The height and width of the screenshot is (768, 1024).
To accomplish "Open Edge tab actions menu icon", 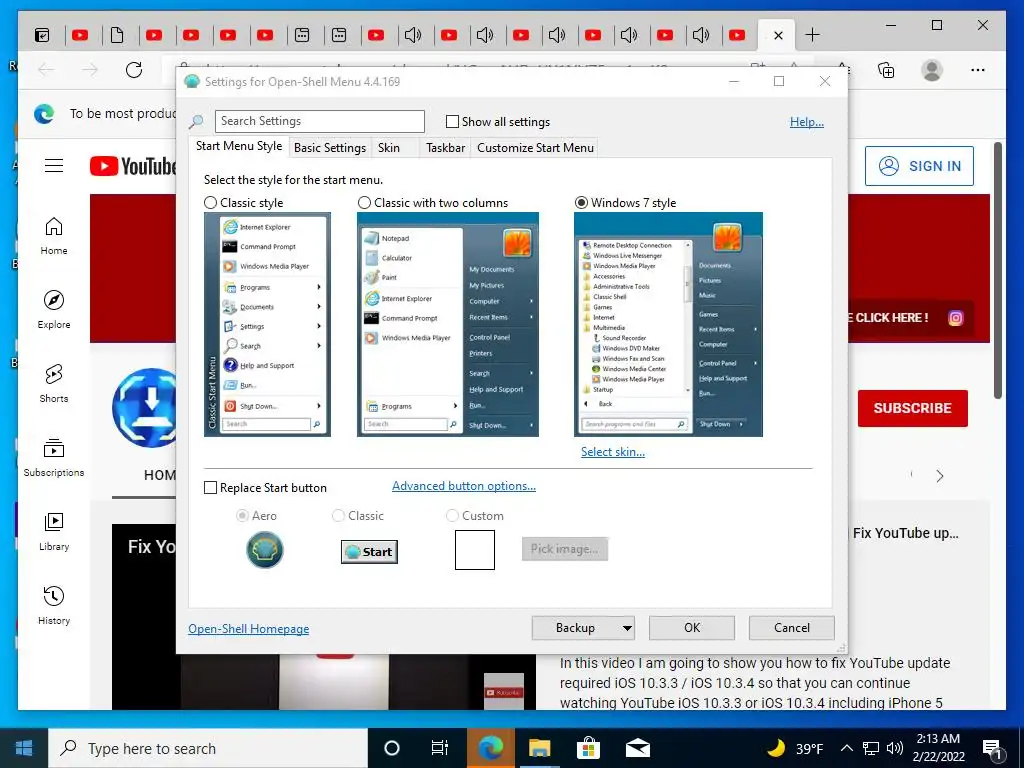I will 41,35.
